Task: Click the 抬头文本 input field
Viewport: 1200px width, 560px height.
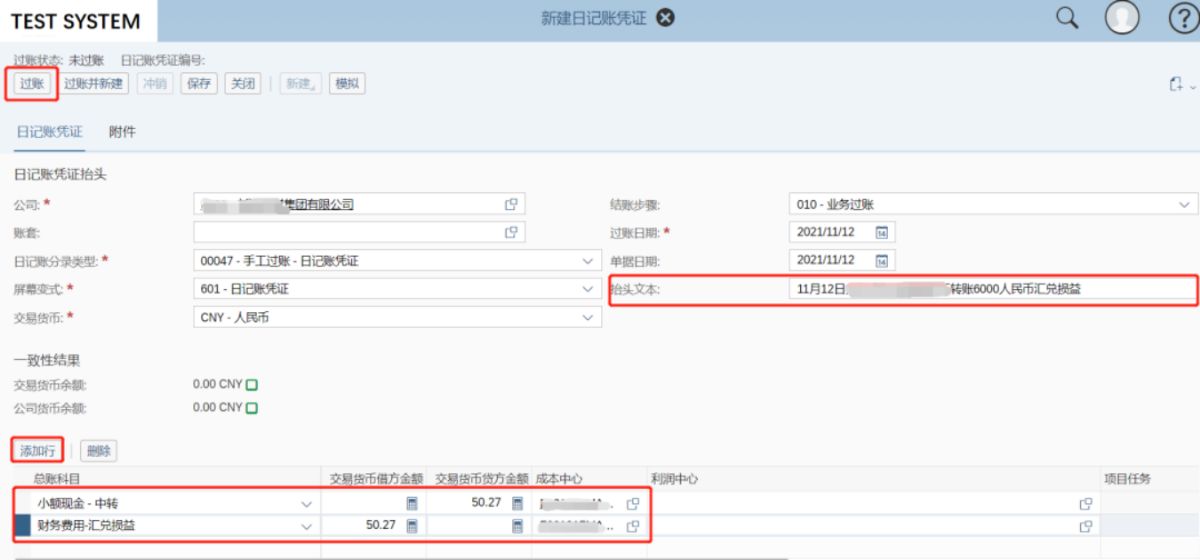Action: (x=992, y=289)
